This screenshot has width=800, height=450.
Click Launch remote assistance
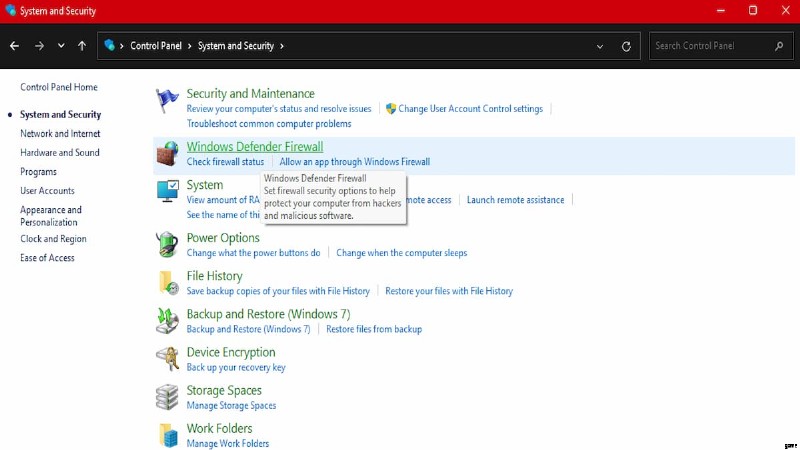point(515,200)
